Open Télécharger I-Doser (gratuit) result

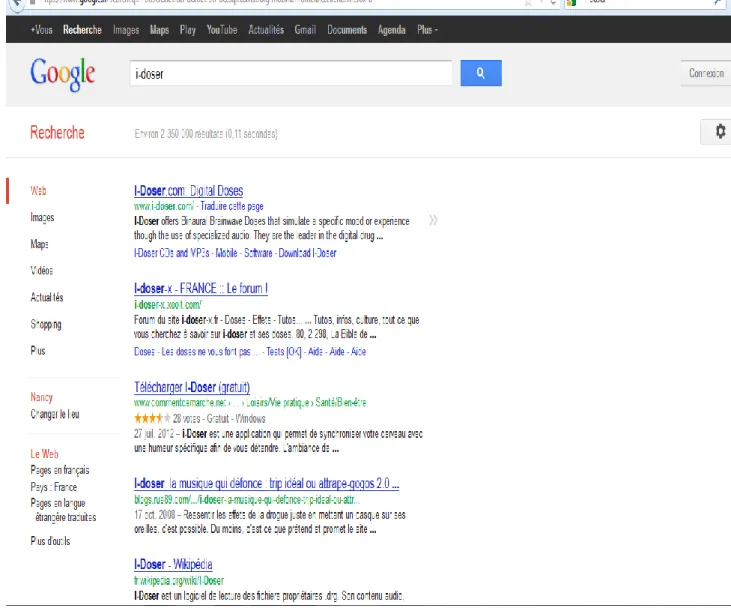click(x=192, y=387)
